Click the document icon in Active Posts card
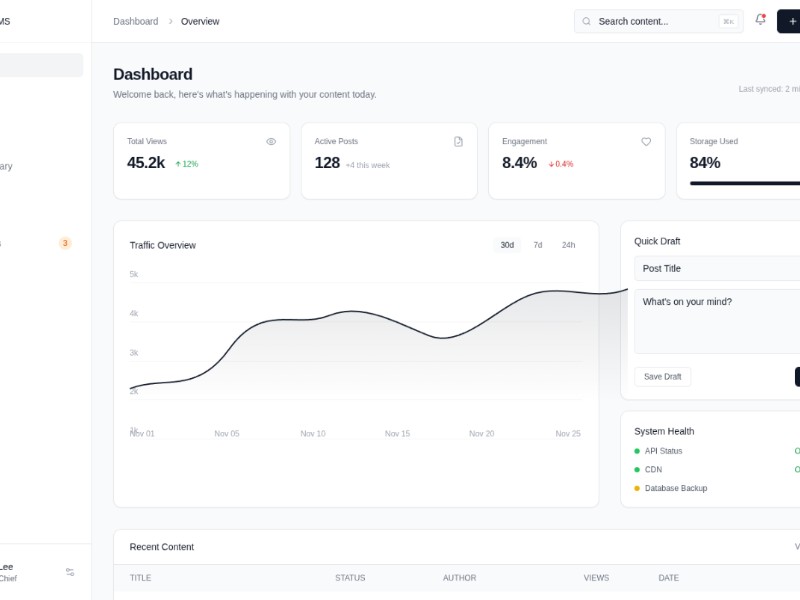800x600 pixels. 458,142
